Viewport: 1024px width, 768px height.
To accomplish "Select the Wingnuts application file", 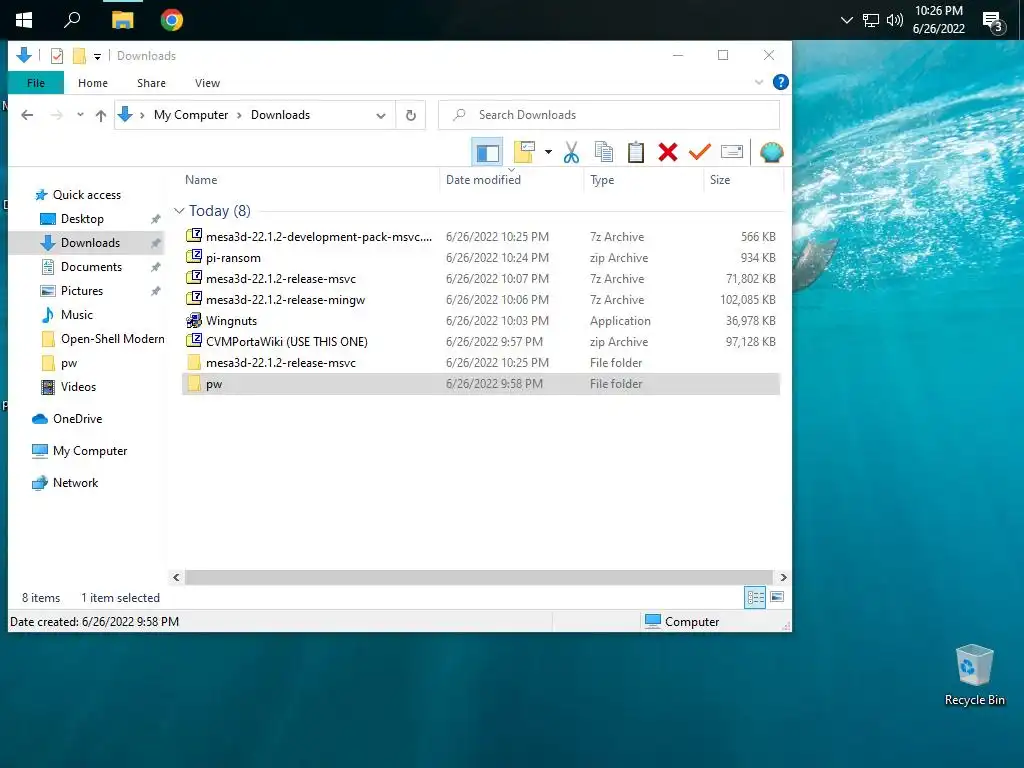I will click(x=482, y=321).
